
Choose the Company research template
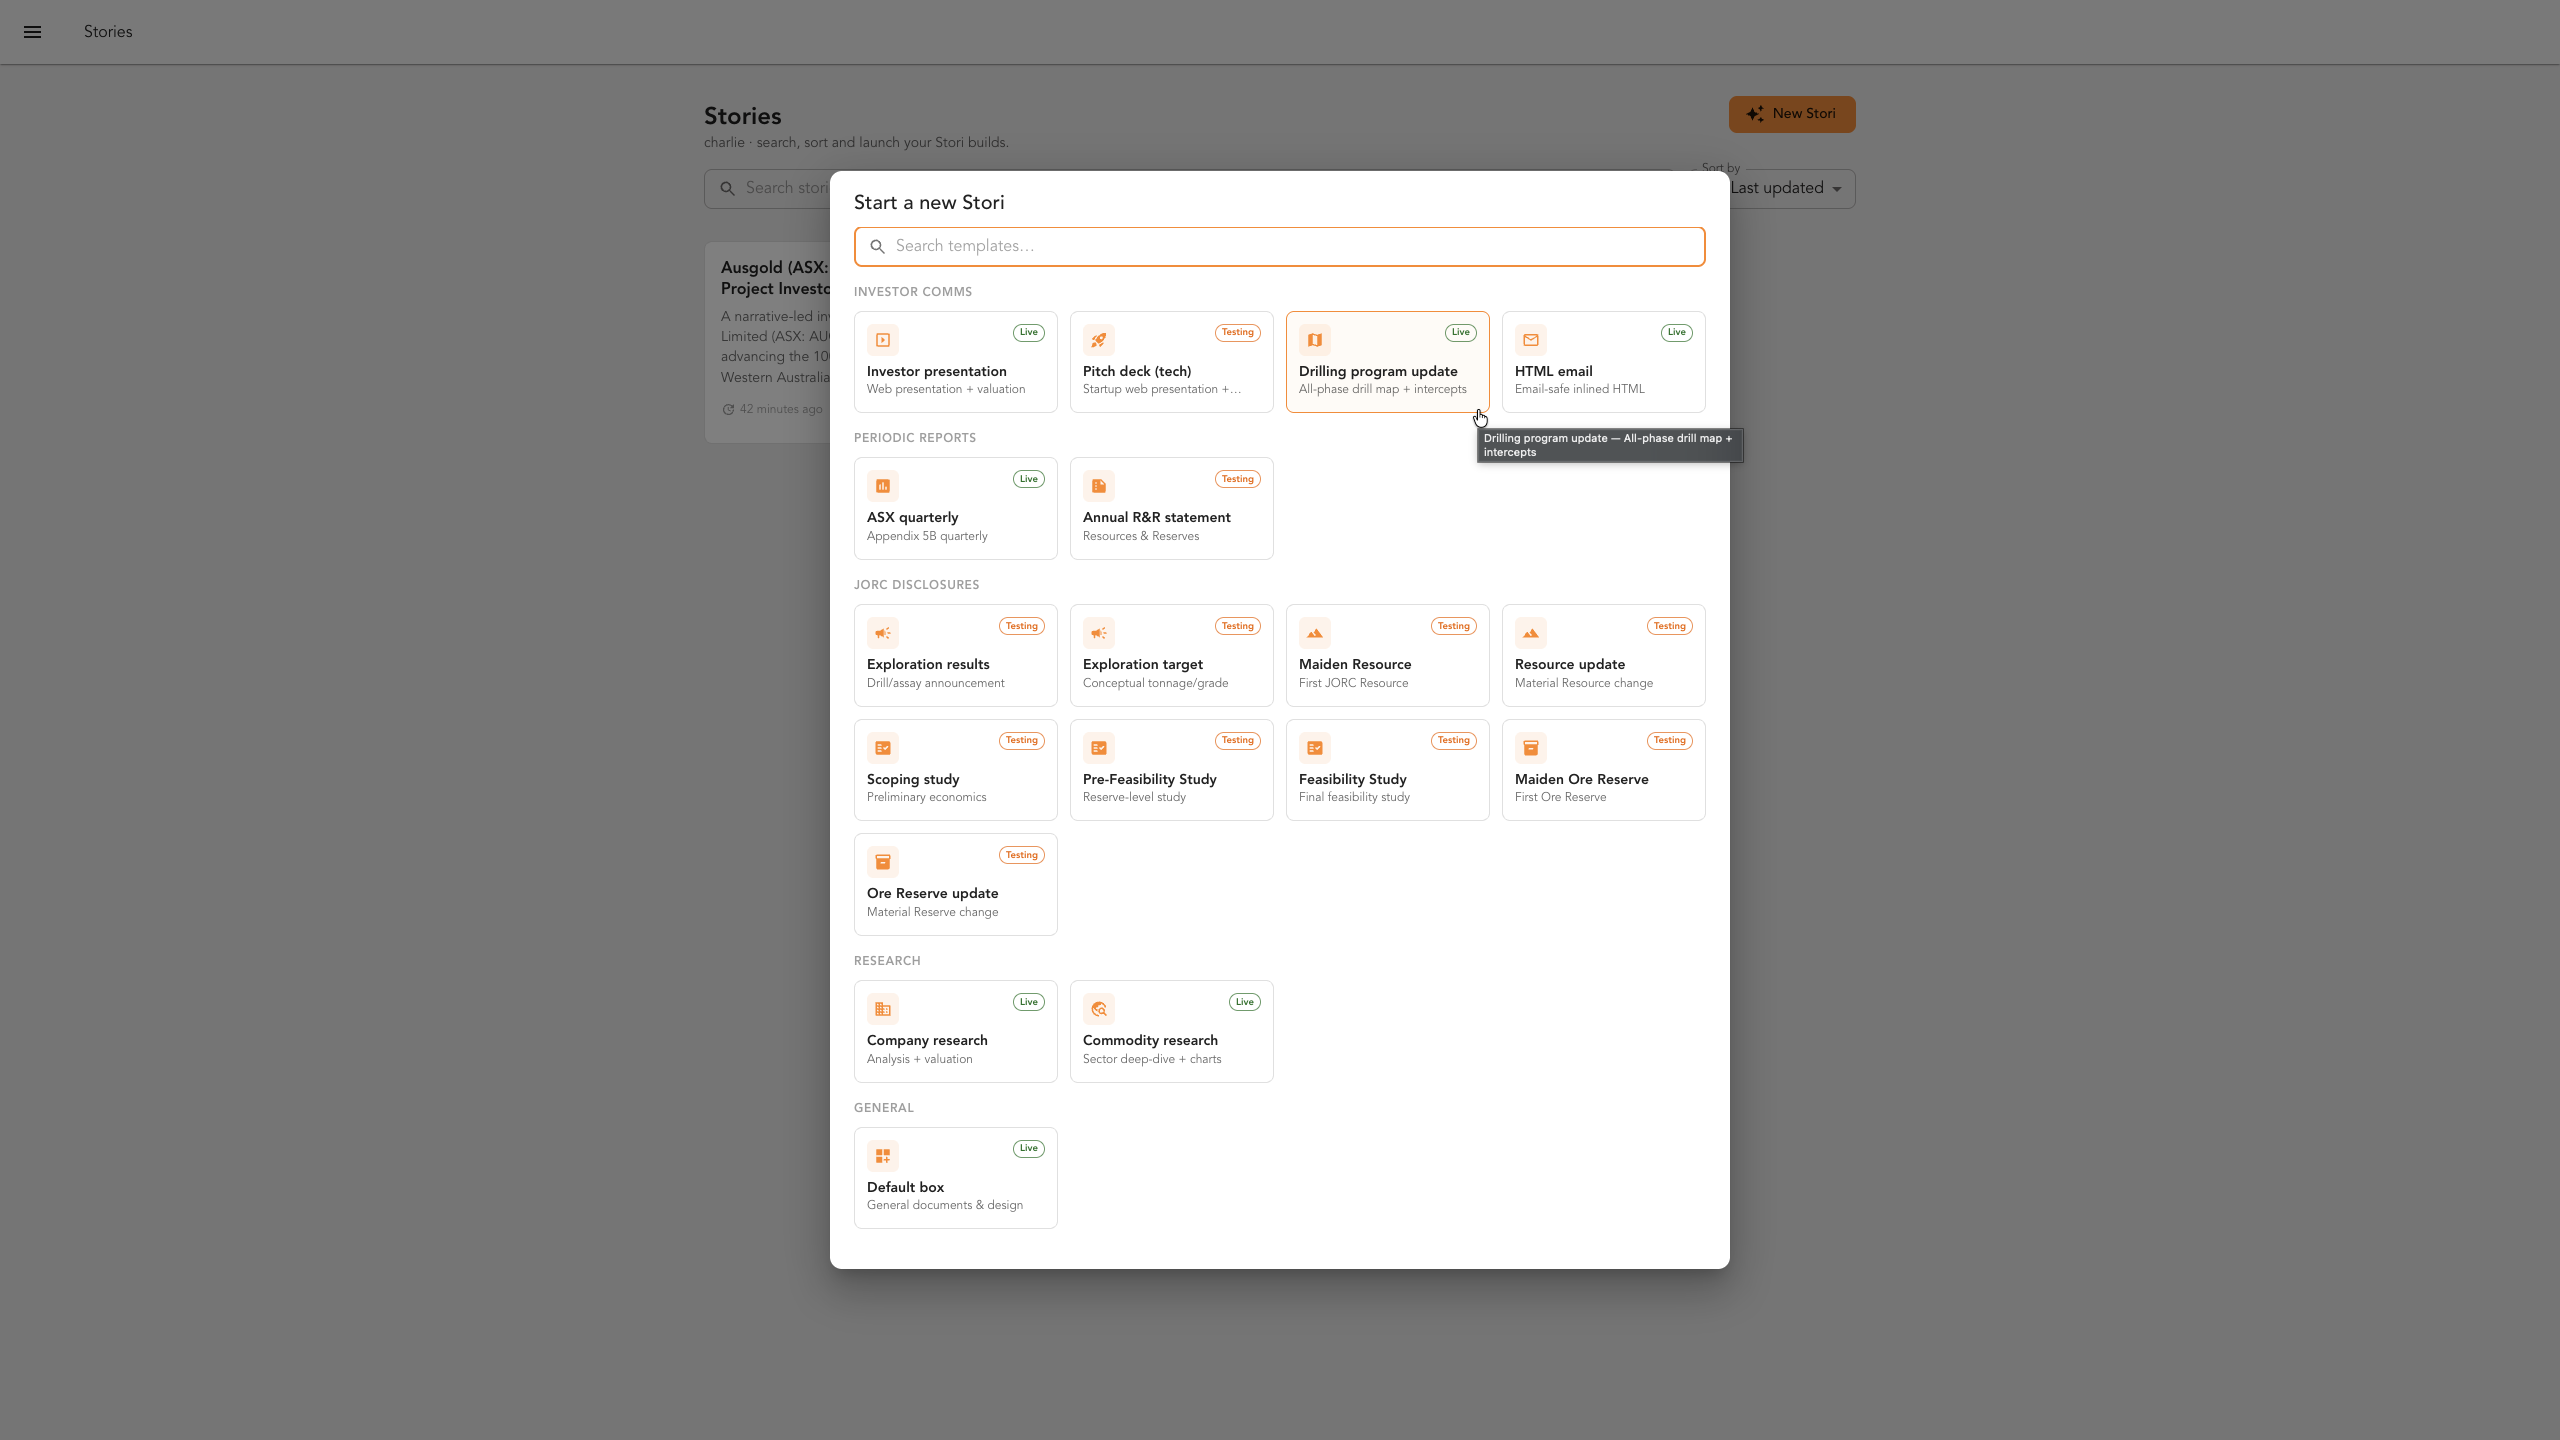(x=956, y=1031)
